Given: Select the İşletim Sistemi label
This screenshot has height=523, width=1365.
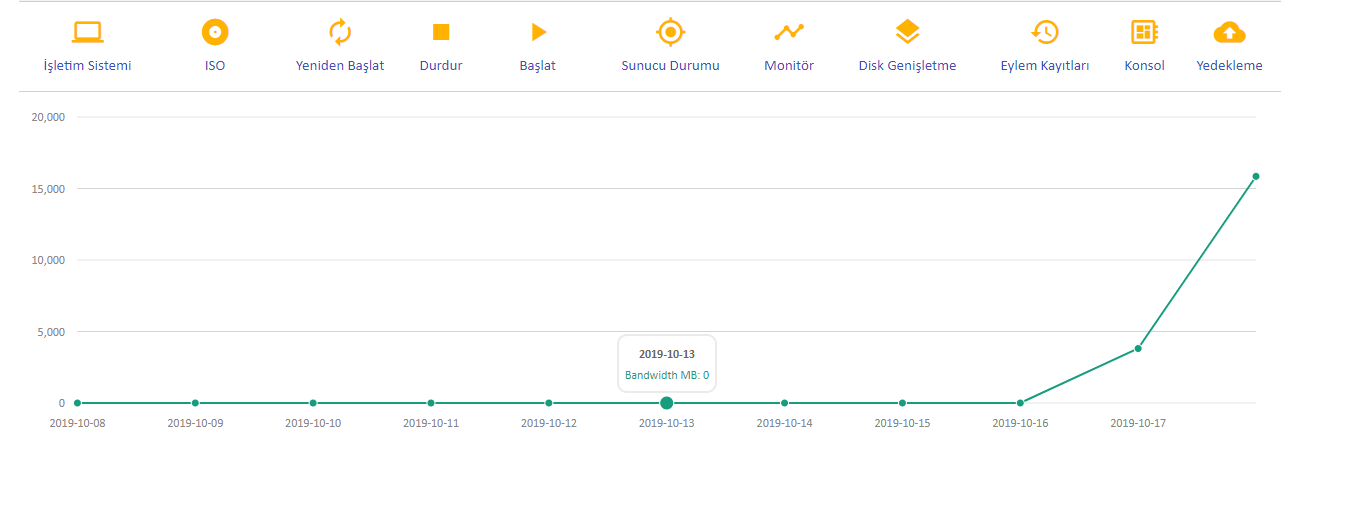Looking at the screenshot, I should coord(88,66).
